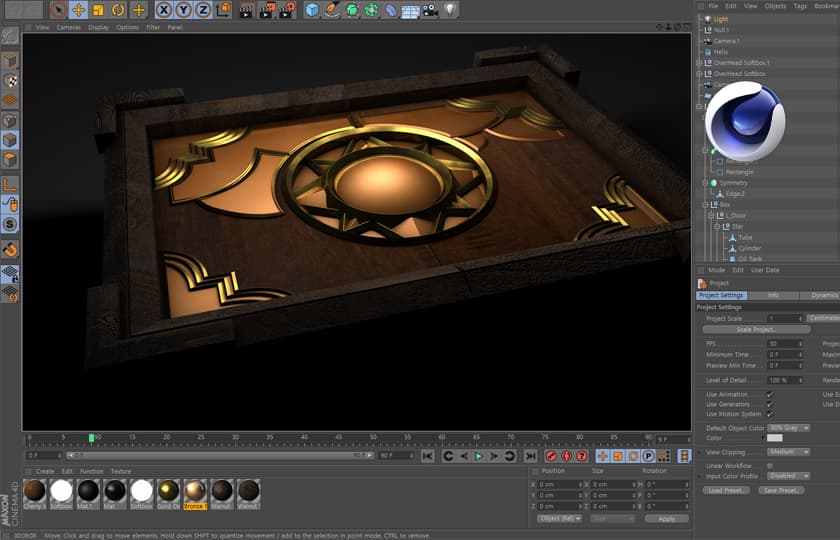Click the green timeline playhead marker

(92, 438)
